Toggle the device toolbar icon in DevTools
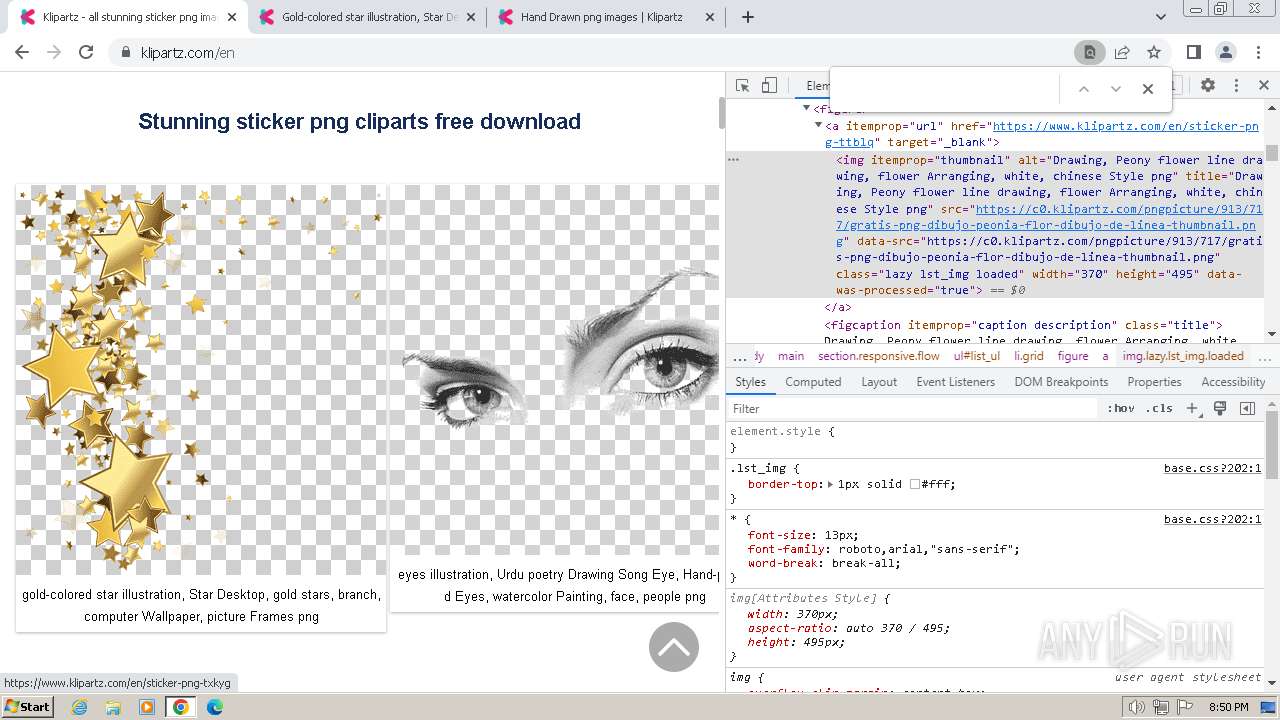 pos(769,86)
